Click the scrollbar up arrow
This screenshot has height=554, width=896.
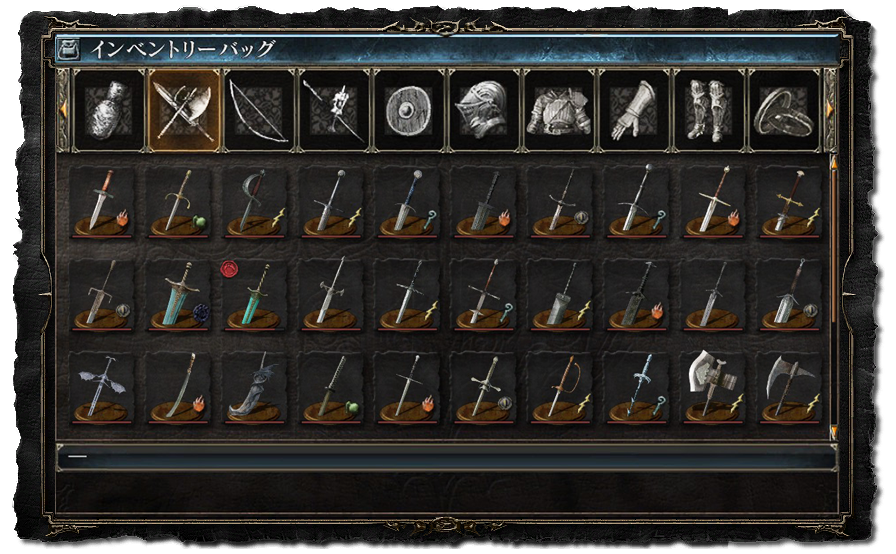(x=834, y=164)
